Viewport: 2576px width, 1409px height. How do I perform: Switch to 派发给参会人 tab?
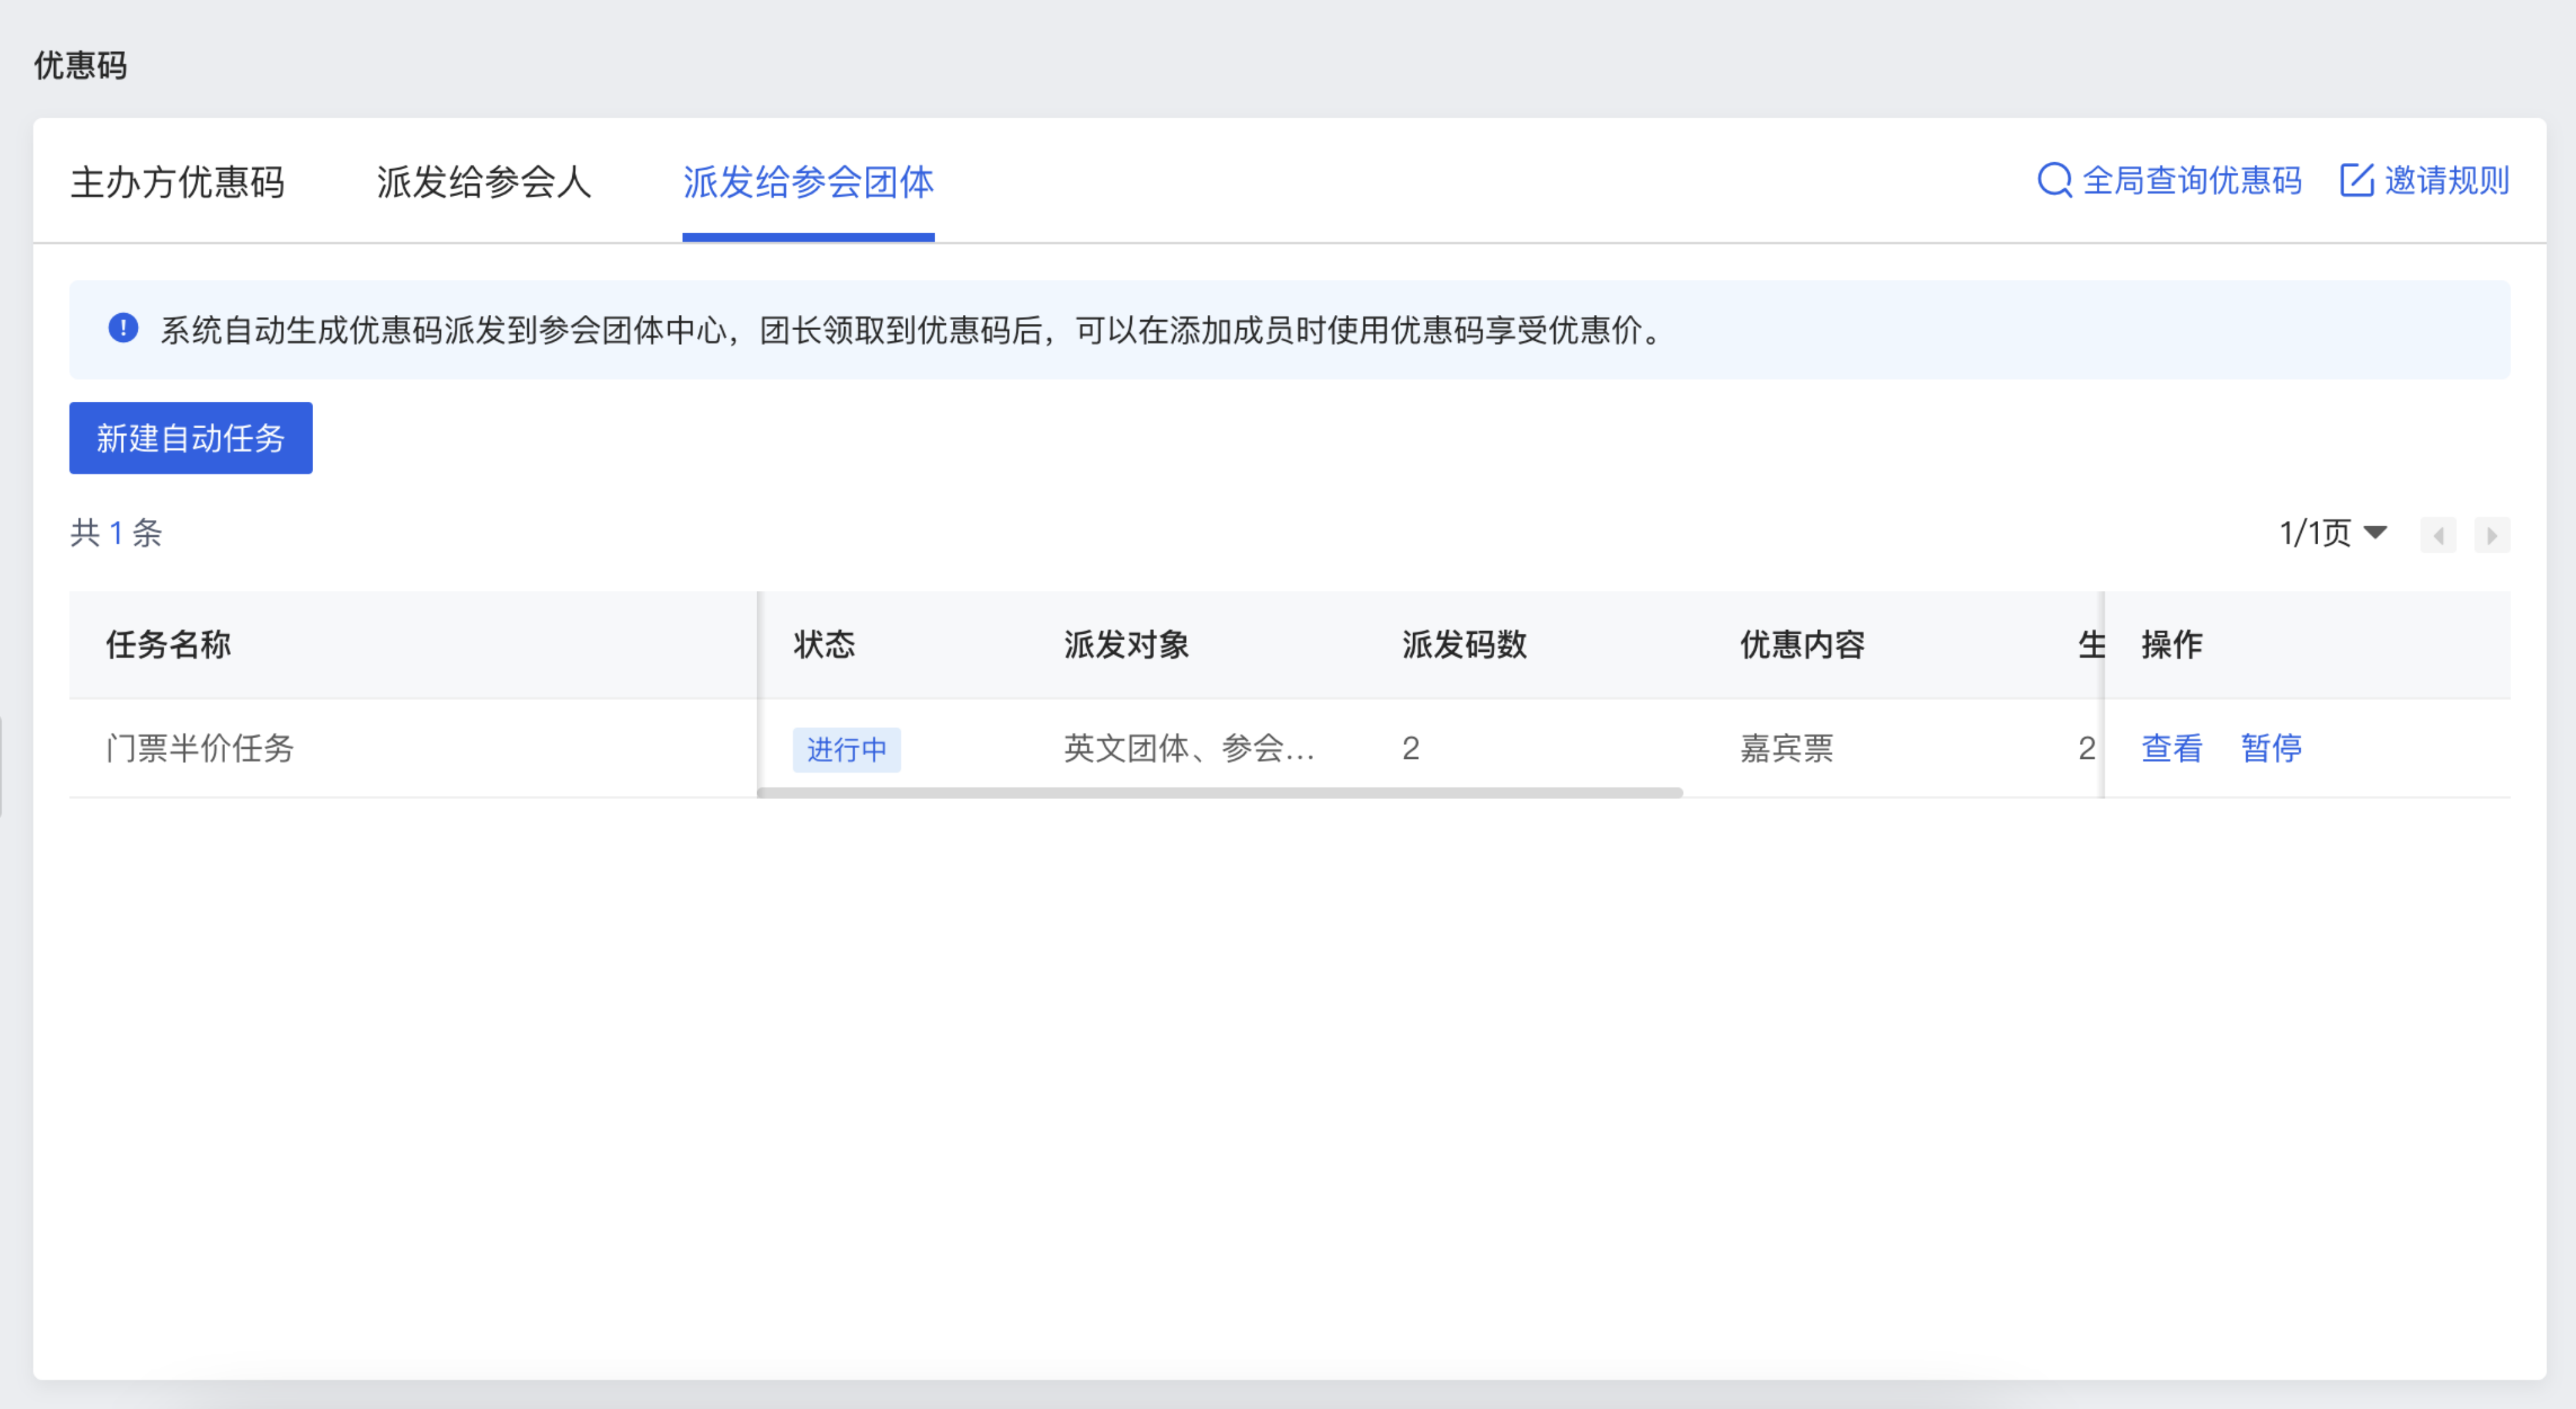pos(484,182)
